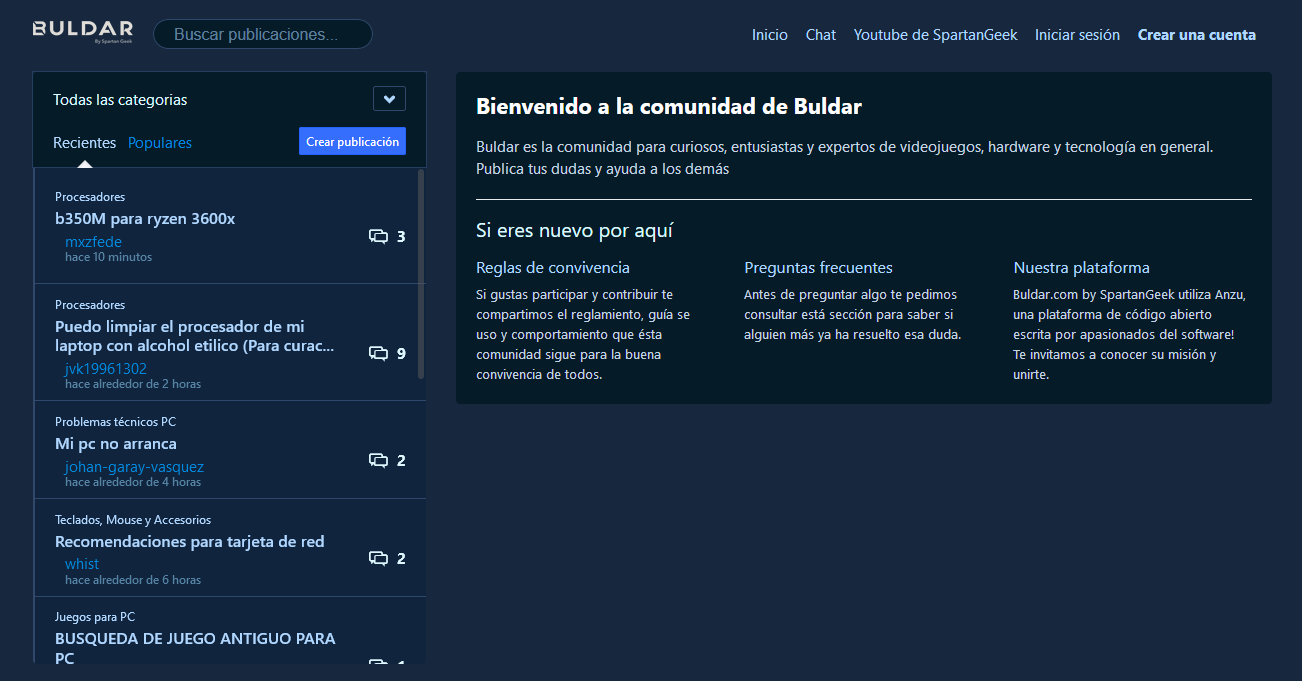Image resolution: width=1302 pixels, height=681 pixels.
Task: Click the Todas las categorias label
Action: pos(120,100)
